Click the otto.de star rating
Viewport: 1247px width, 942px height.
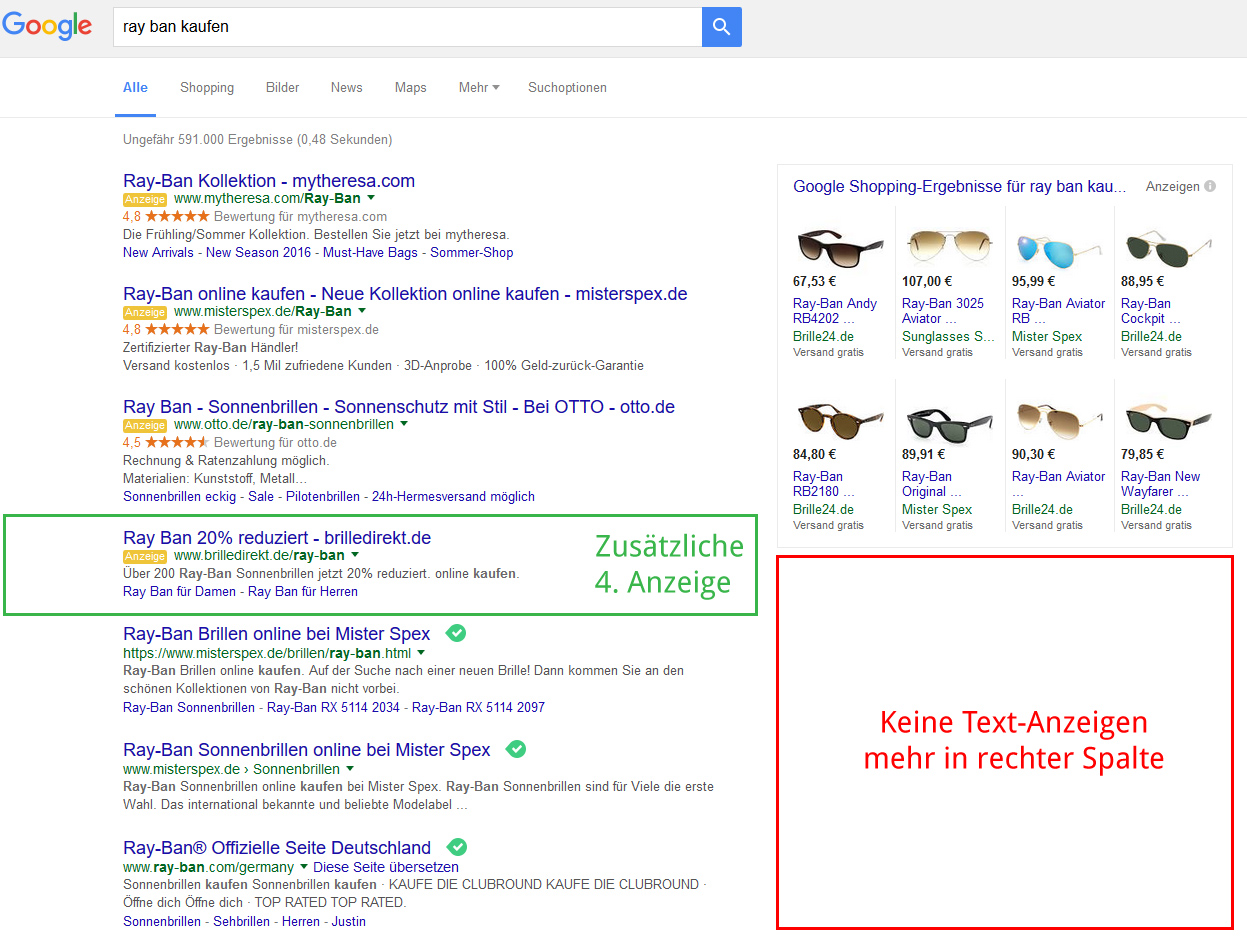click(177, 442)
